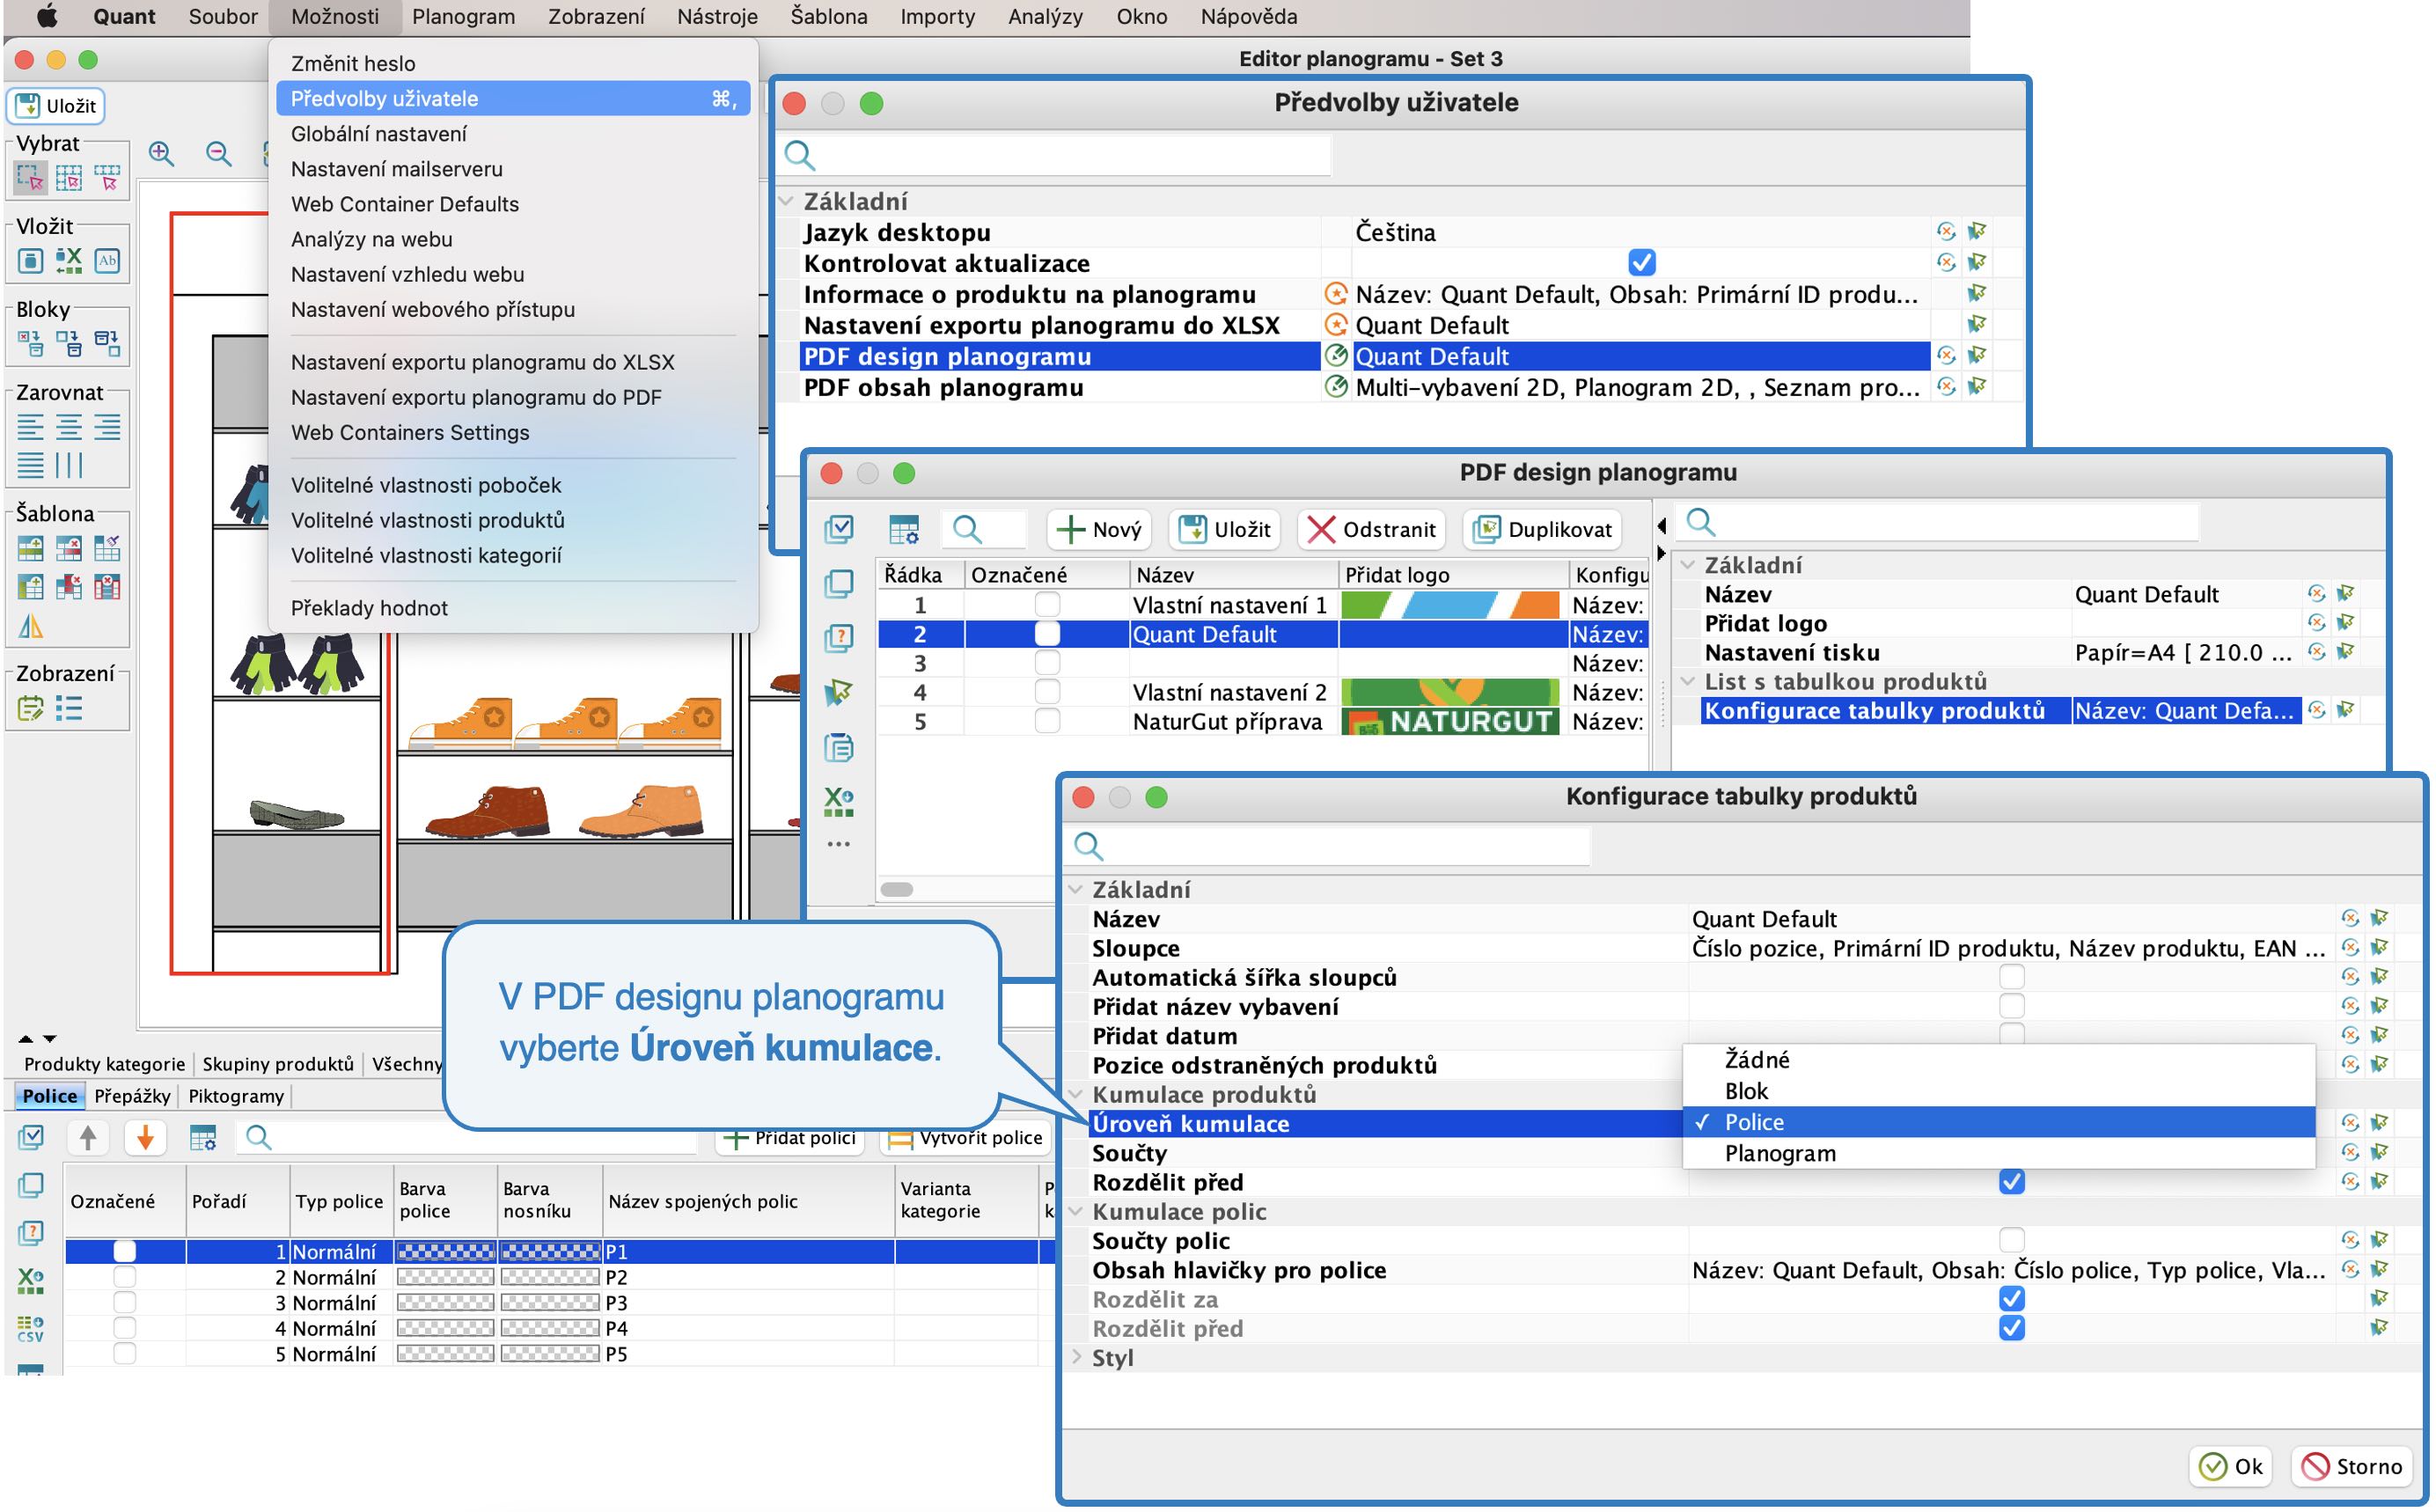
Task: Enable Přidat název vybavení checkbox
Action: pos(2013,1006)
